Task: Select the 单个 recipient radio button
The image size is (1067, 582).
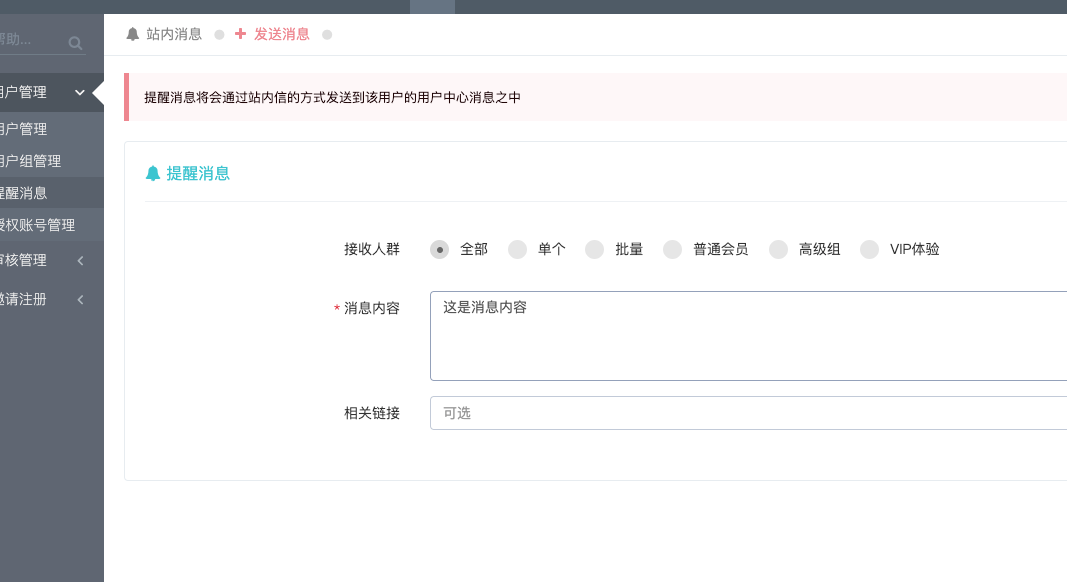Action: [x=517, y=250]
